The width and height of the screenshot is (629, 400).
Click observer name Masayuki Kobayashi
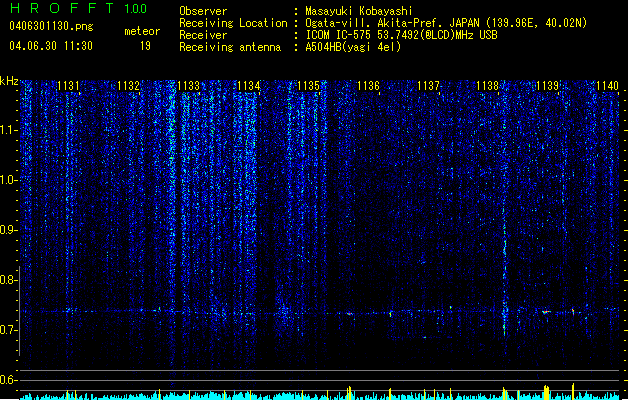tap(359, 11)
